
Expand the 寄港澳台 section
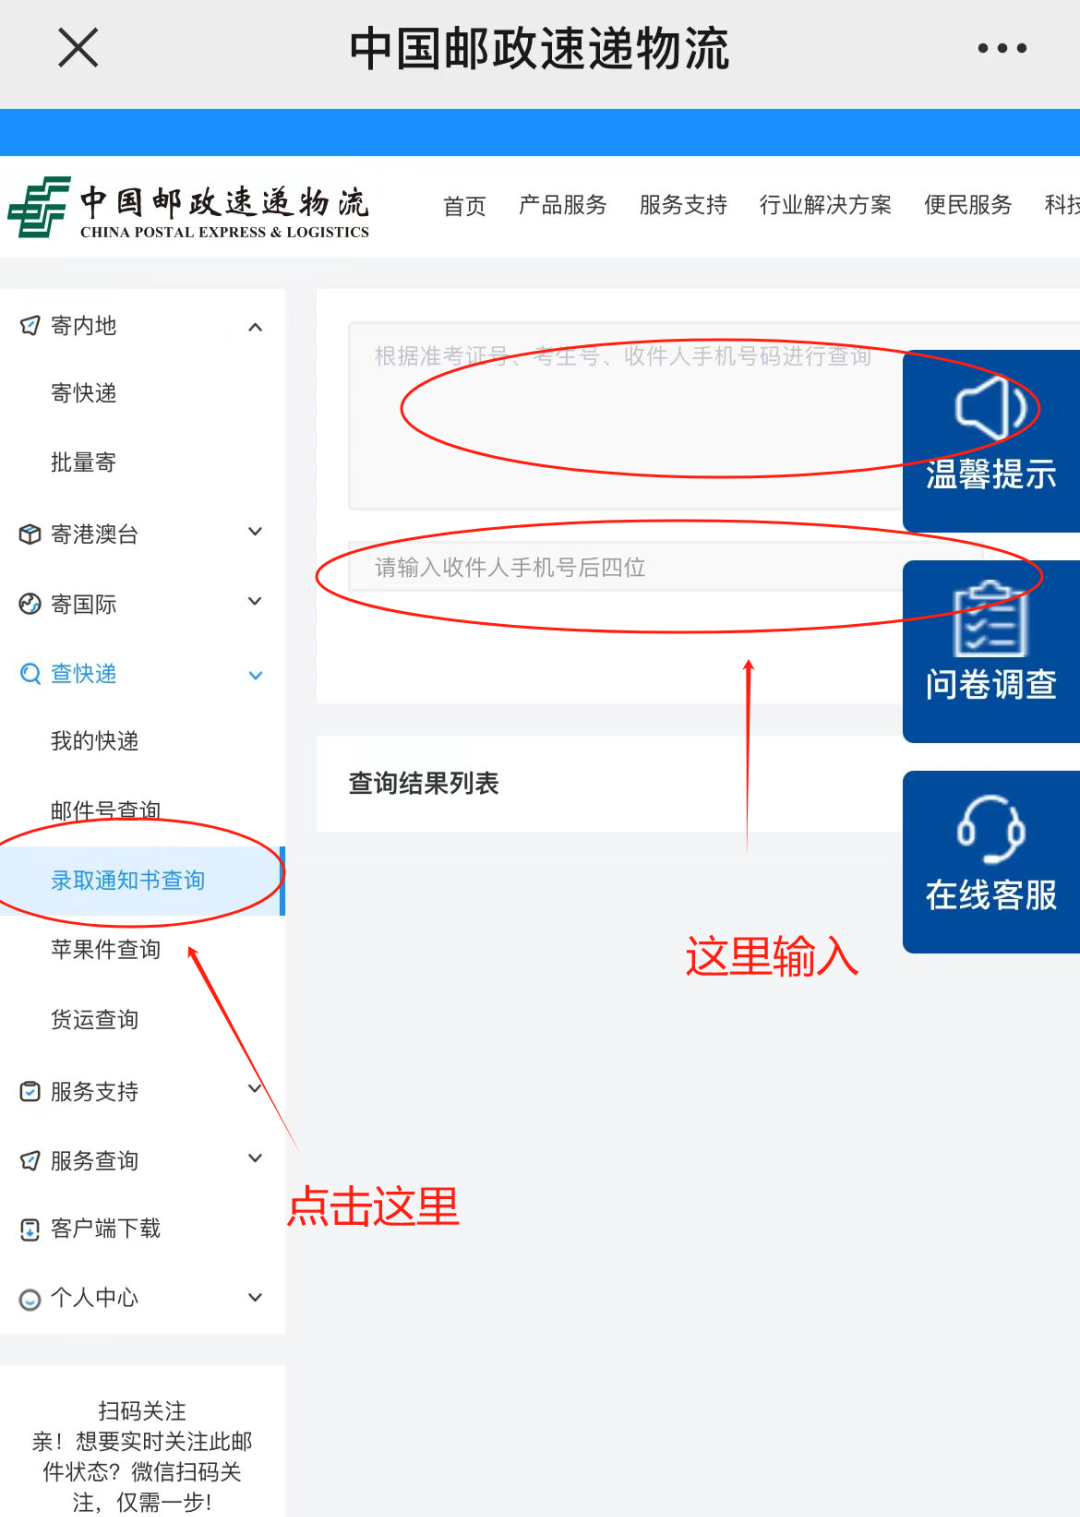tap(256, 533)
